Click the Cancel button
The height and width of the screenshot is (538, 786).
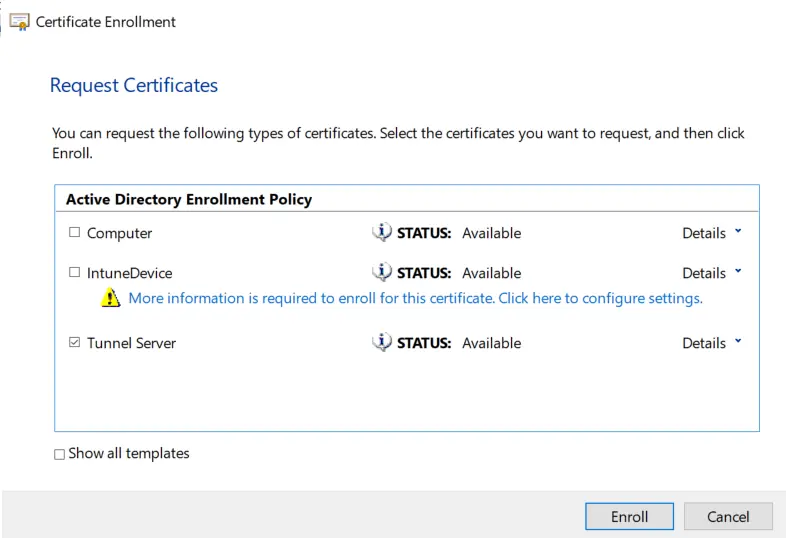point(727,516)
